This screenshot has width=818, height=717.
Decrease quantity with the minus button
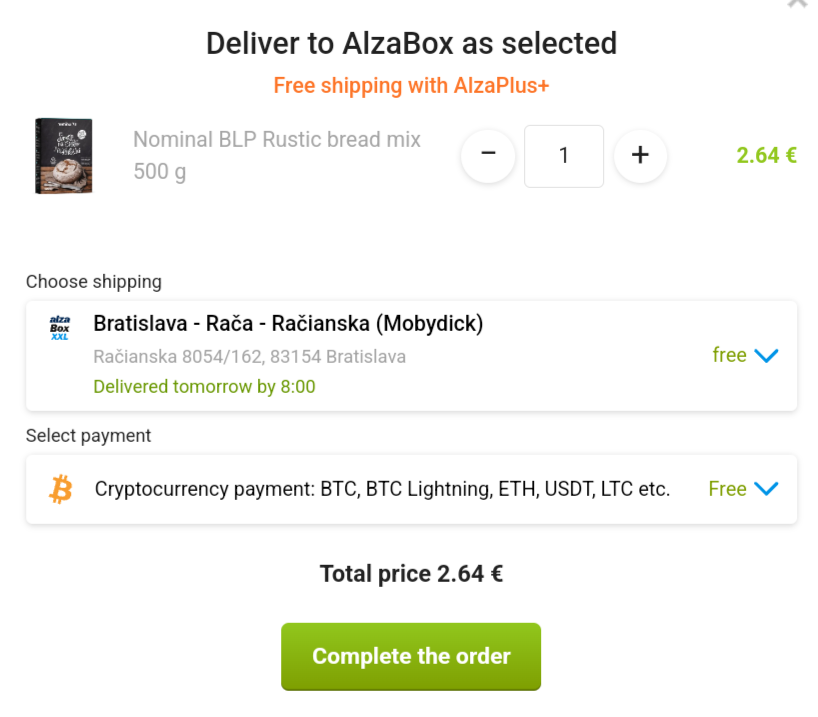tap(488, 156)
